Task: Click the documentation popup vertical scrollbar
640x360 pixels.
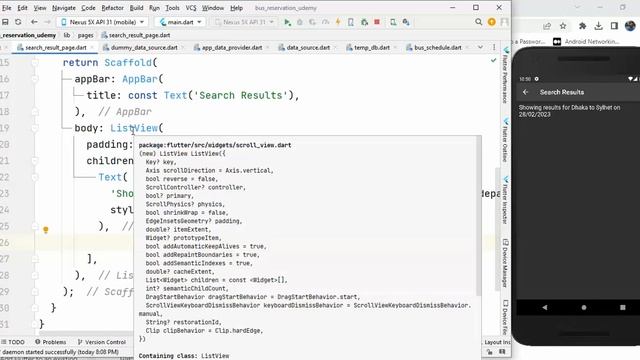Action: click(478, 215)
